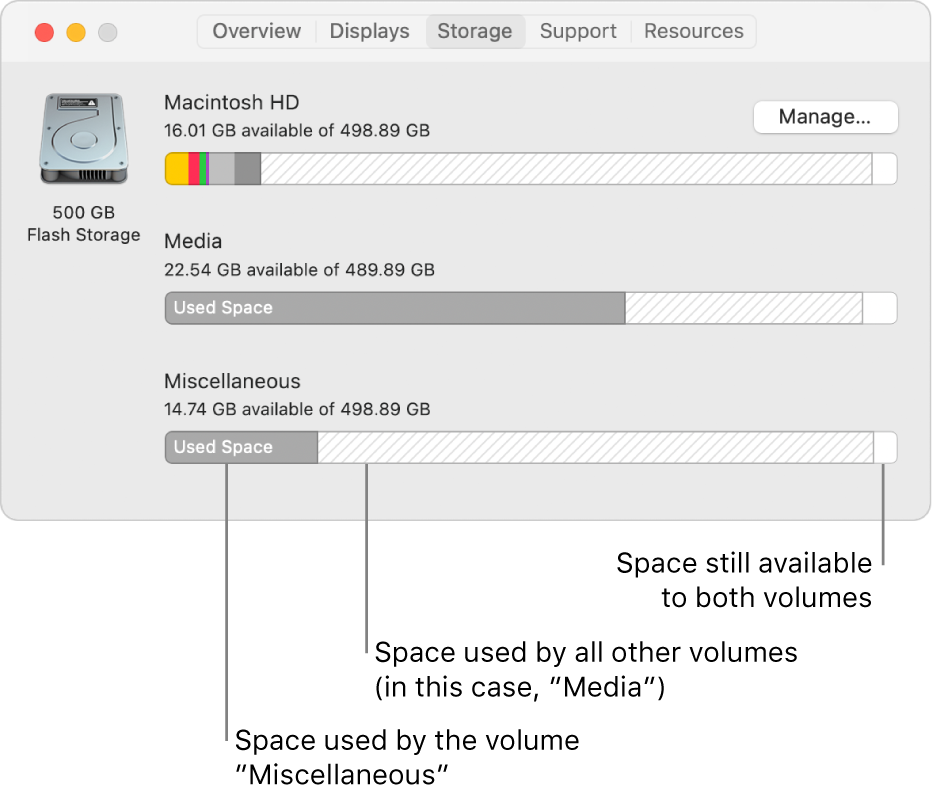This screenshot has width=934, height=798.
Task: Select the Storage tab
Action: click(x=475, y=31)
